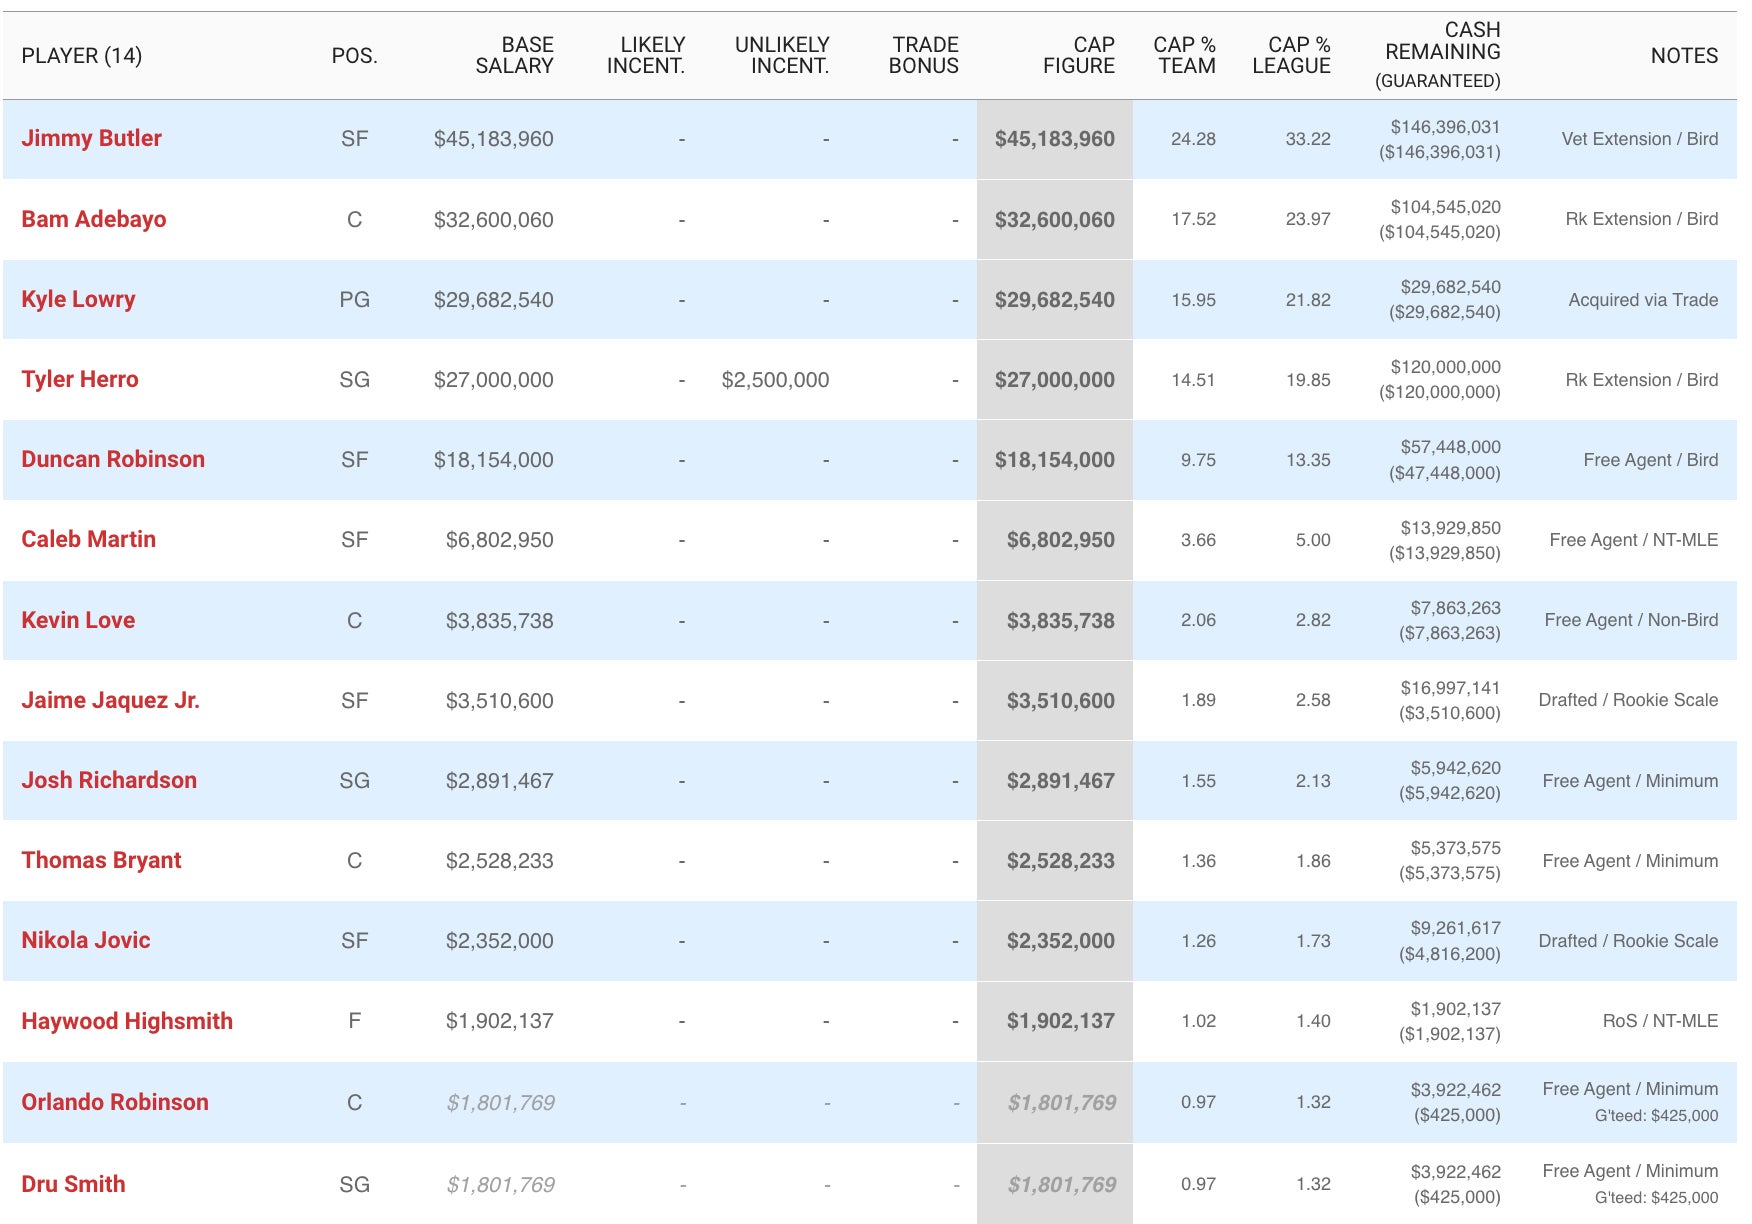Click the Player (14) column header

click(82, 56)
